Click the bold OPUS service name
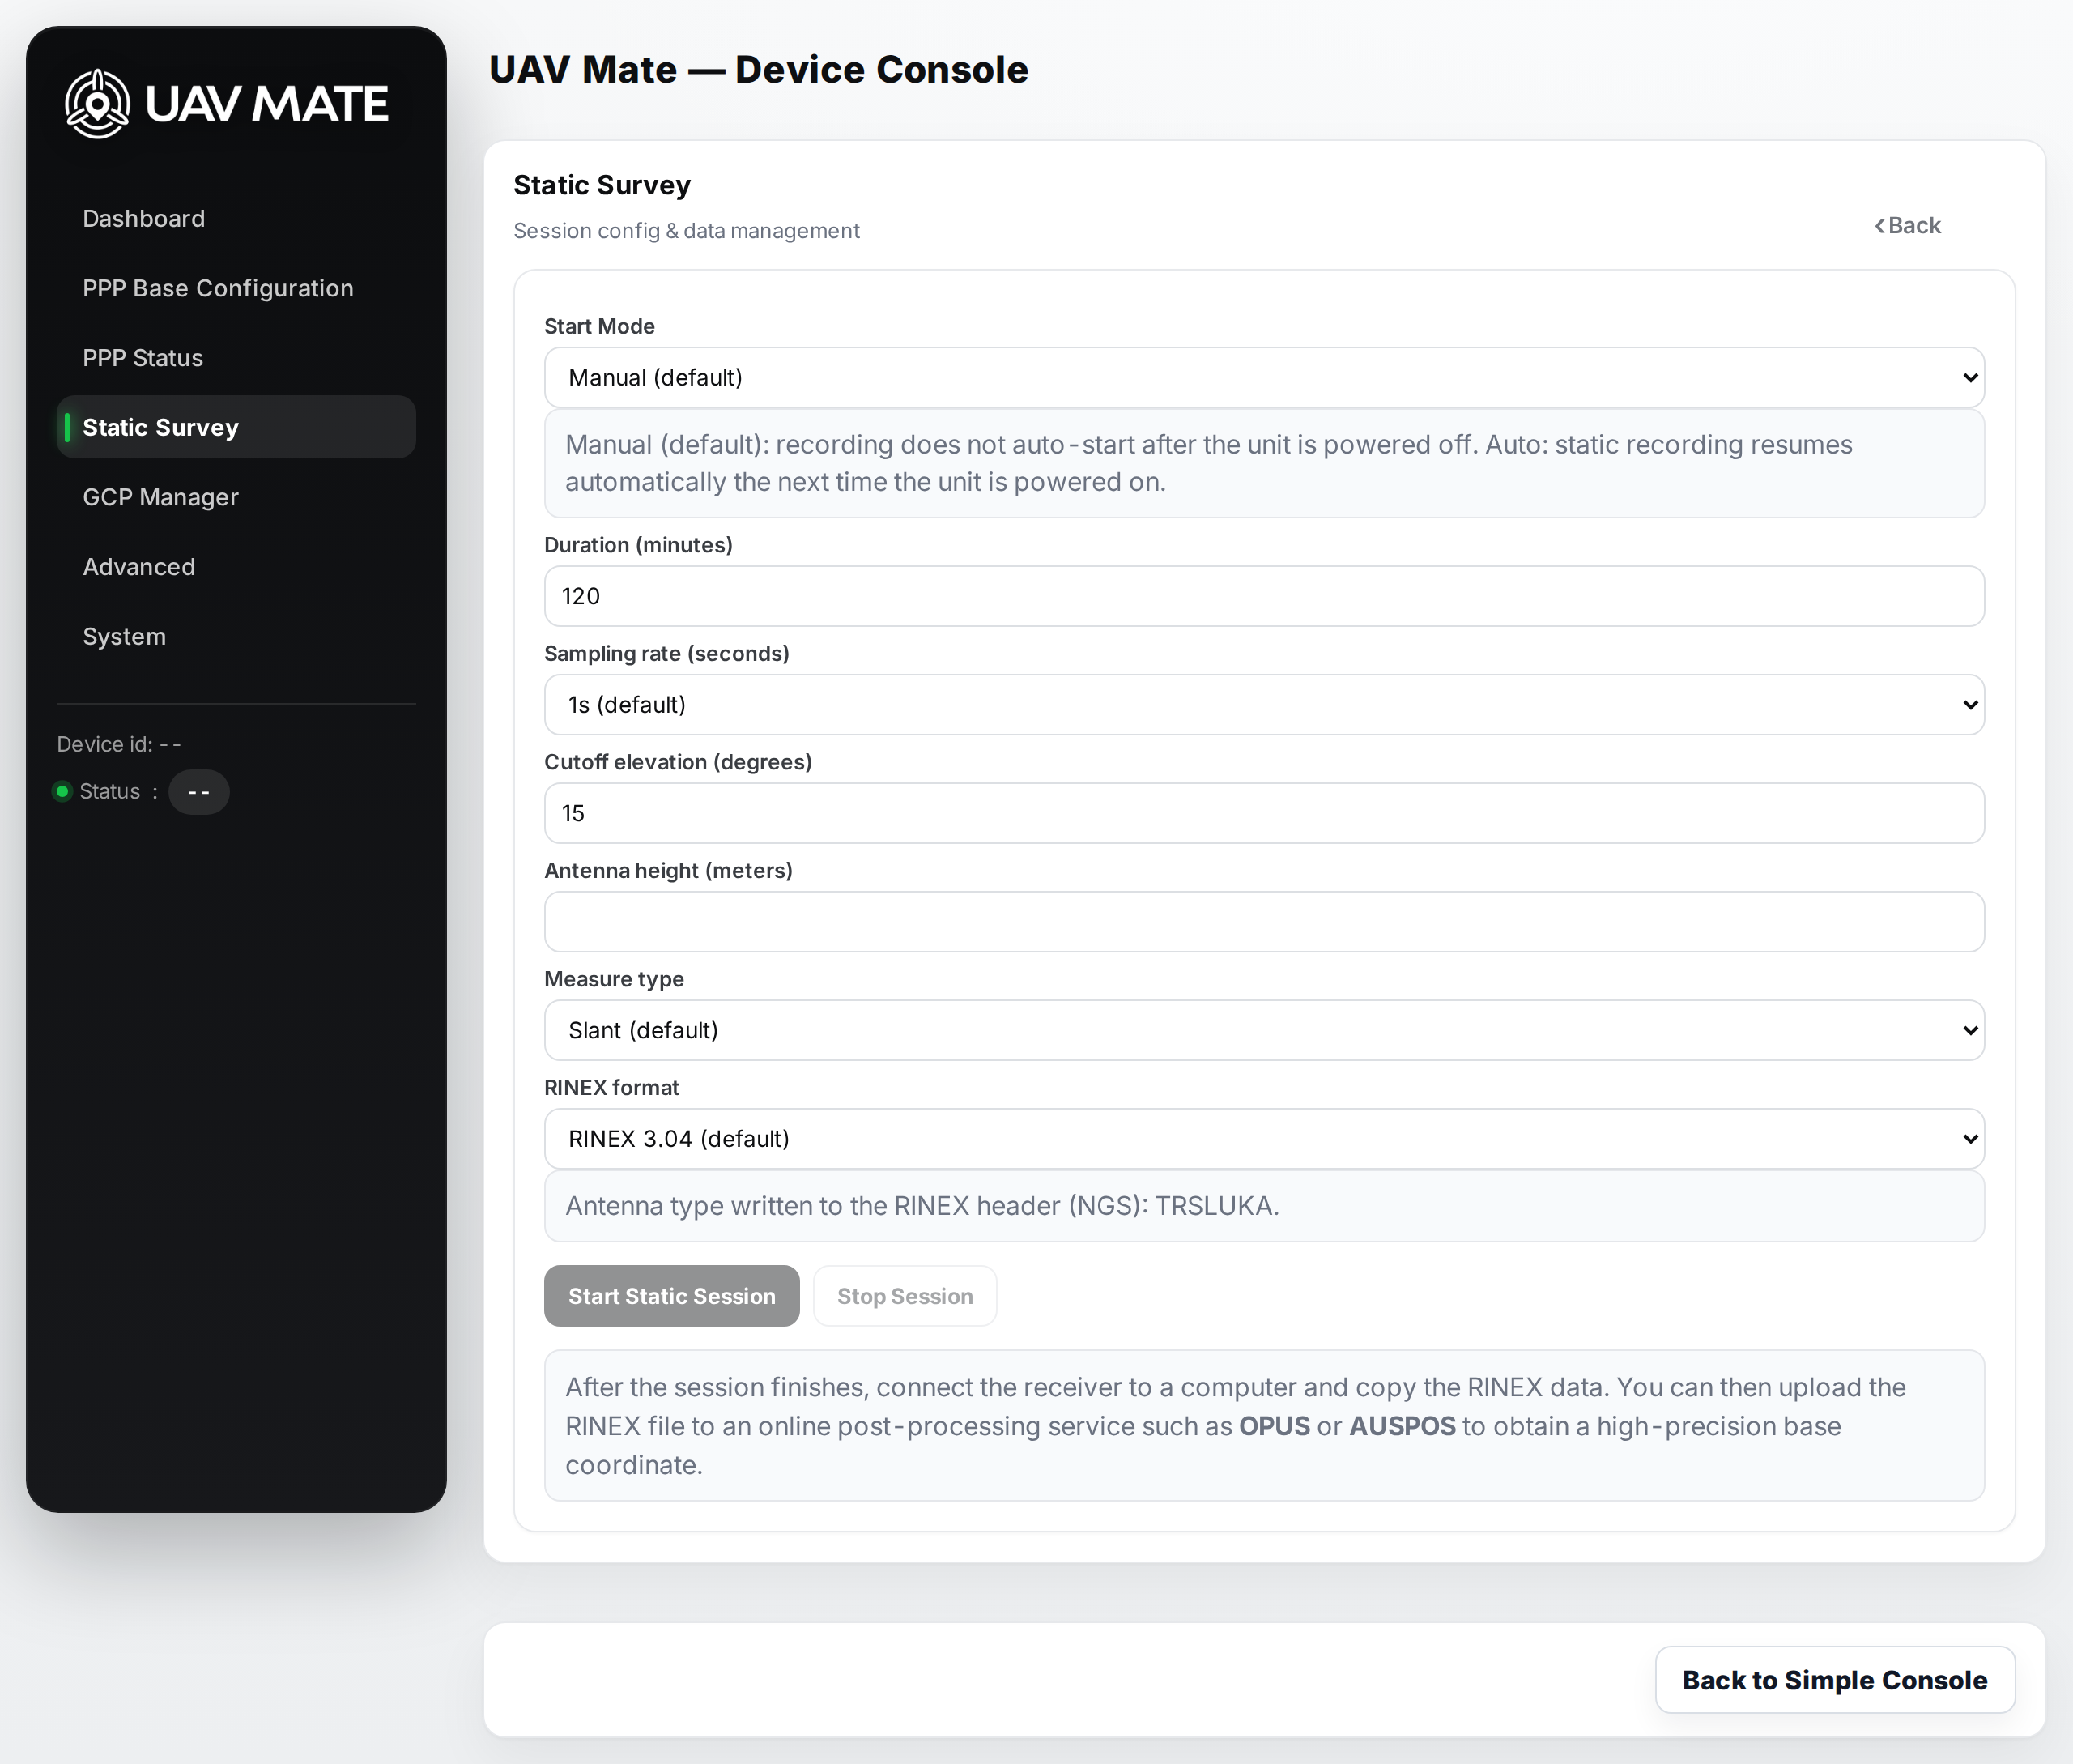The image size is (2073, 1764). (1274, 1426)
